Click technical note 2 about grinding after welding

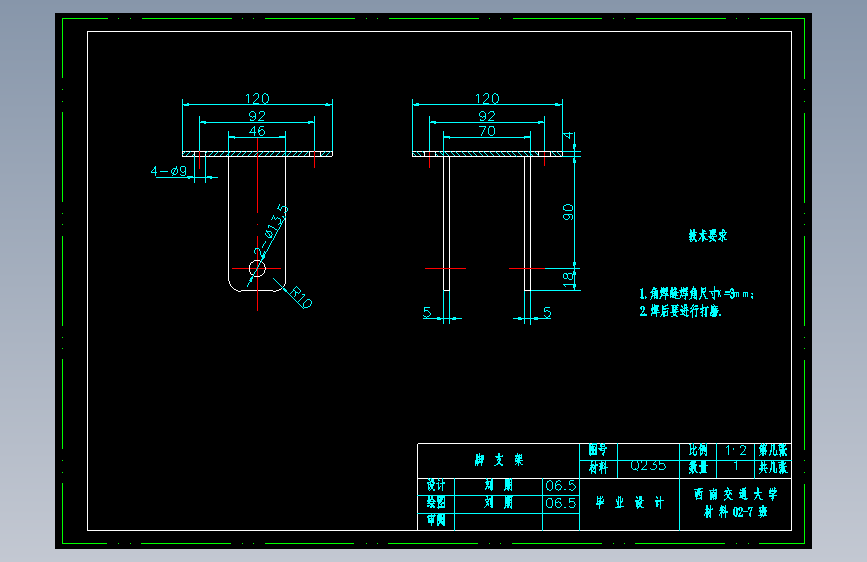(x=681, y=311)
